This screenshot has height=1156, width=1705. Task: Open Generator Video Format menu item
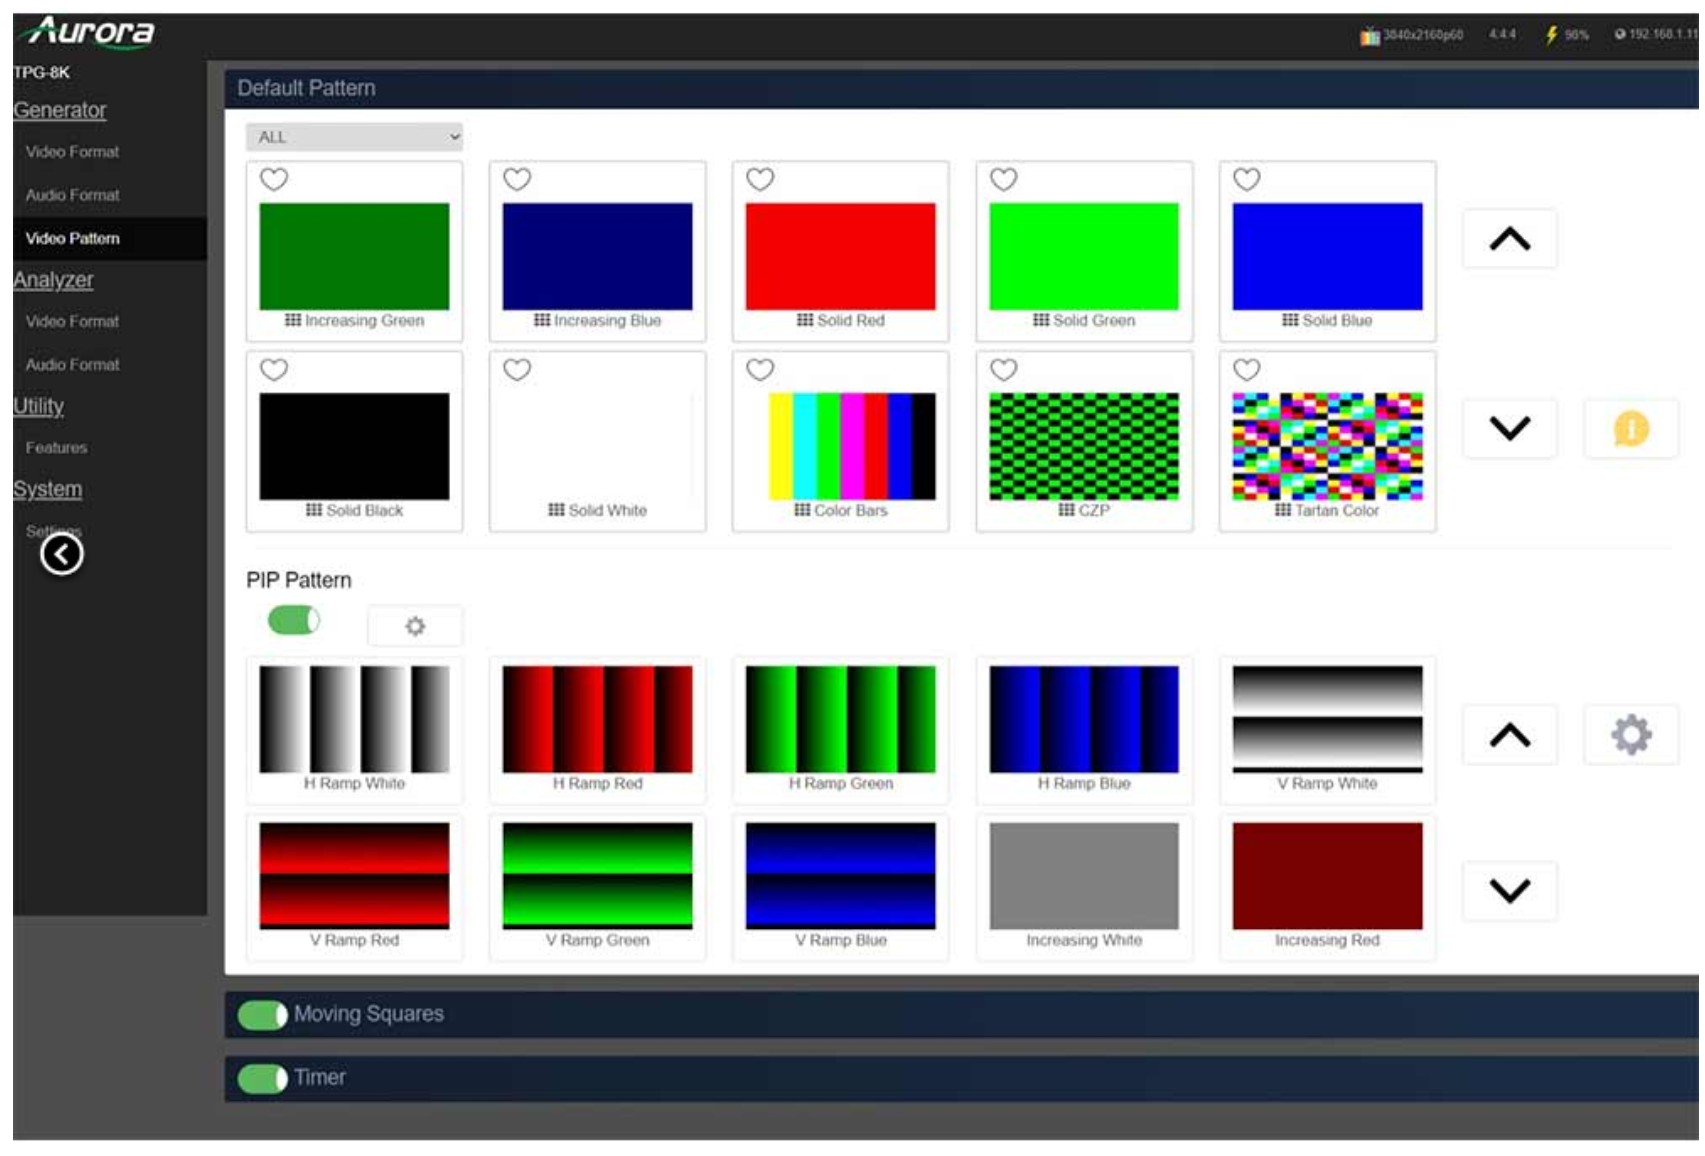(x=72, y=152)
